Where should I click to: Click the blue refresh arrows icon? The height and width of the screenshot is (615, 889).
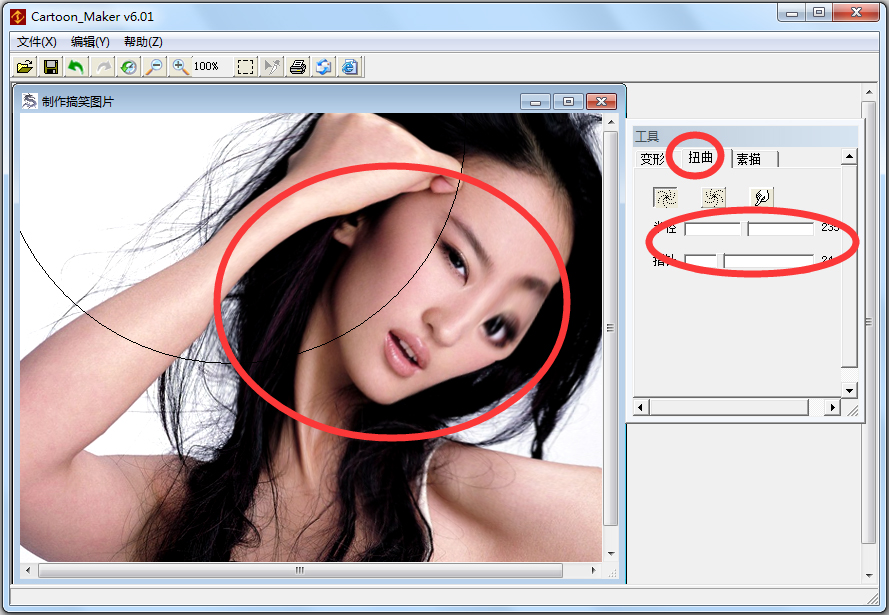(324, 67)
